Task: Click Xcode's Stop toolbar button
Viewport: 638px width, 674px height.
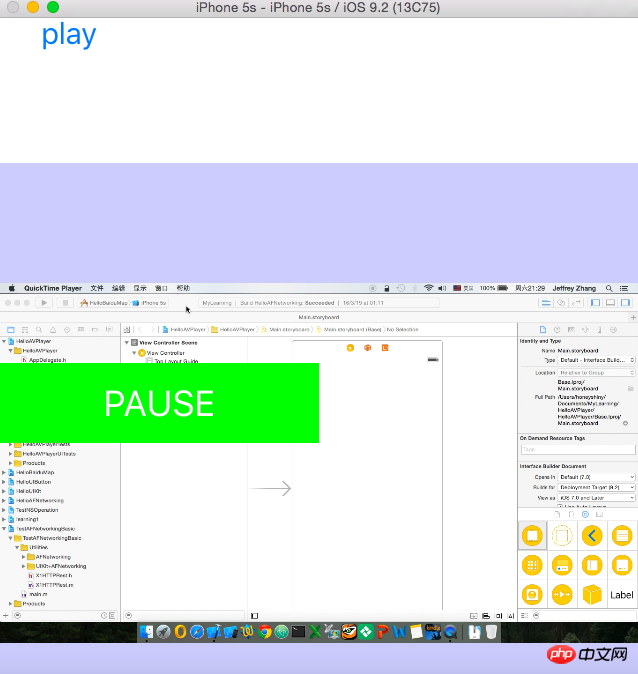Action: pos(65,303)
